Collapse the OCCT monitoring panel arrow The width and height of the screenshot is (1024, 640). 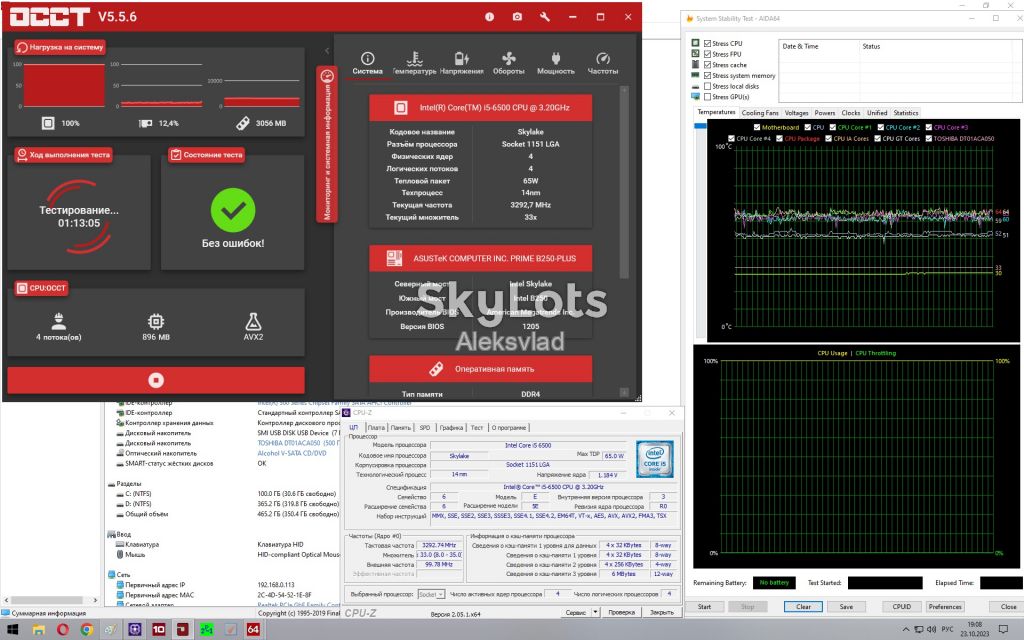[327, 50]
